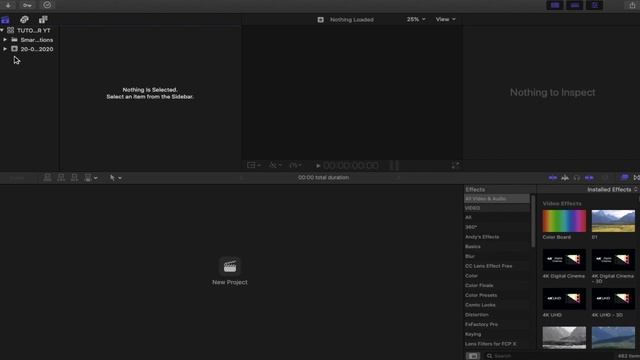Screen dimensions: 640x360
Task: Click the 01 landscape effect thumbnail
Action: click(x=613, y=221)
